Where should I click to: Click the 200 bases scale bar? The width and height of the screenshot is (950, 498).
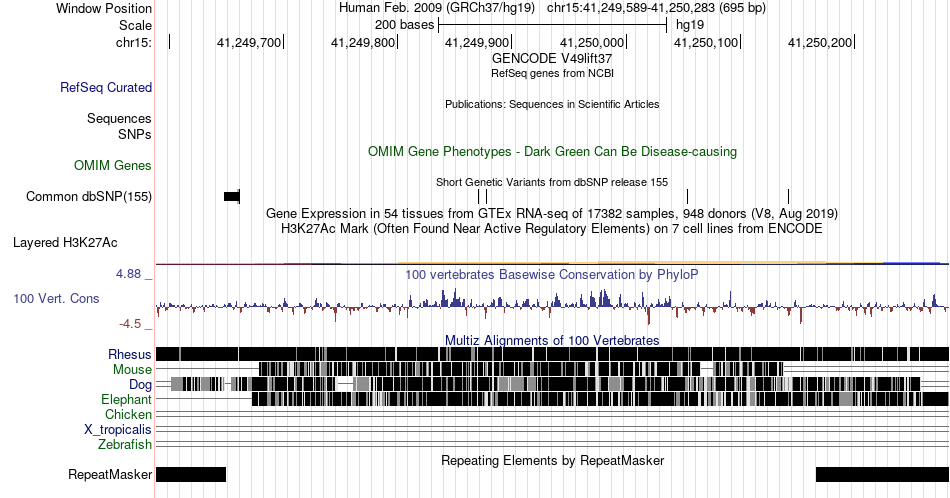tap(553, 25)
